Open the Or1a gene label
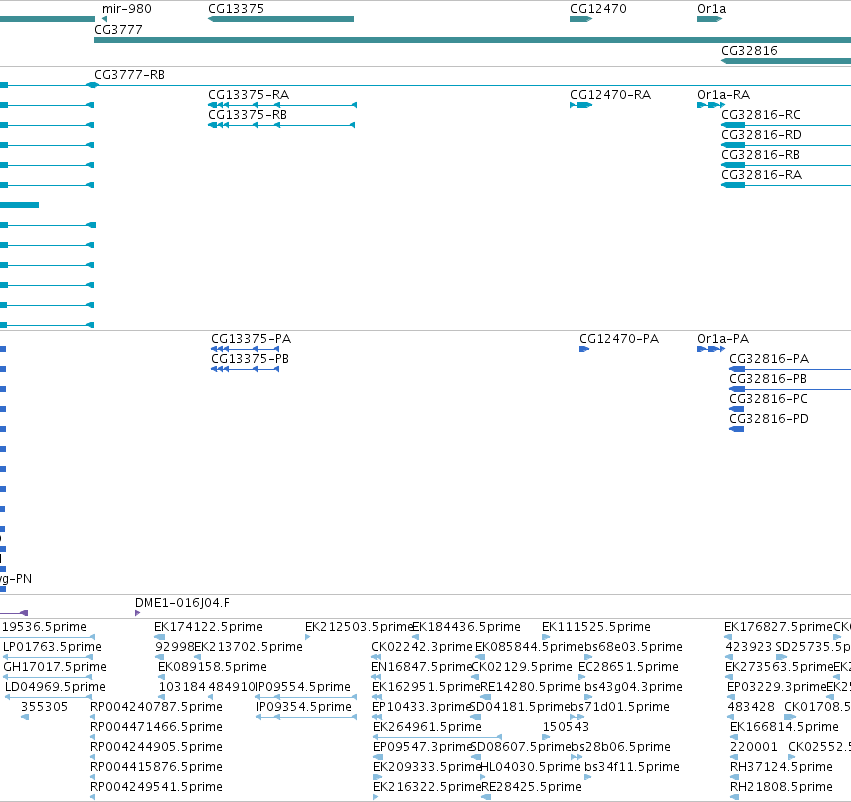The width and height of the screenshot is (851, 802). [711, 9]
